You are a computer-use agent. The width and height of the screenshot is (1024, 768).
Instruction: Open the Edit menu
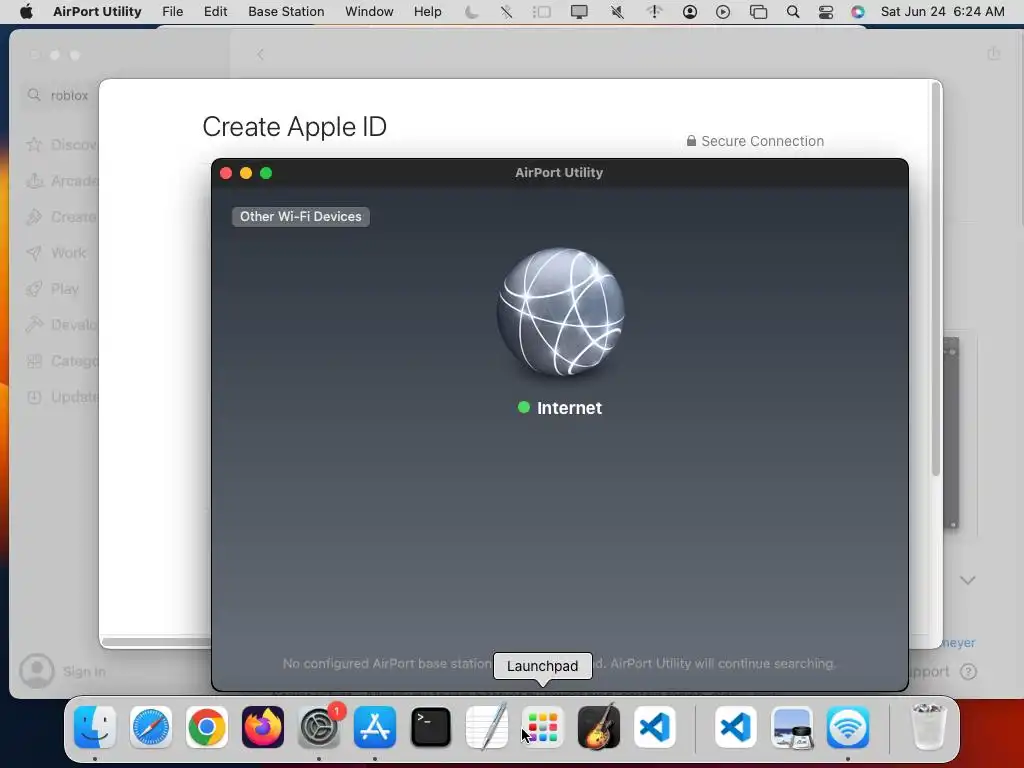216,12
